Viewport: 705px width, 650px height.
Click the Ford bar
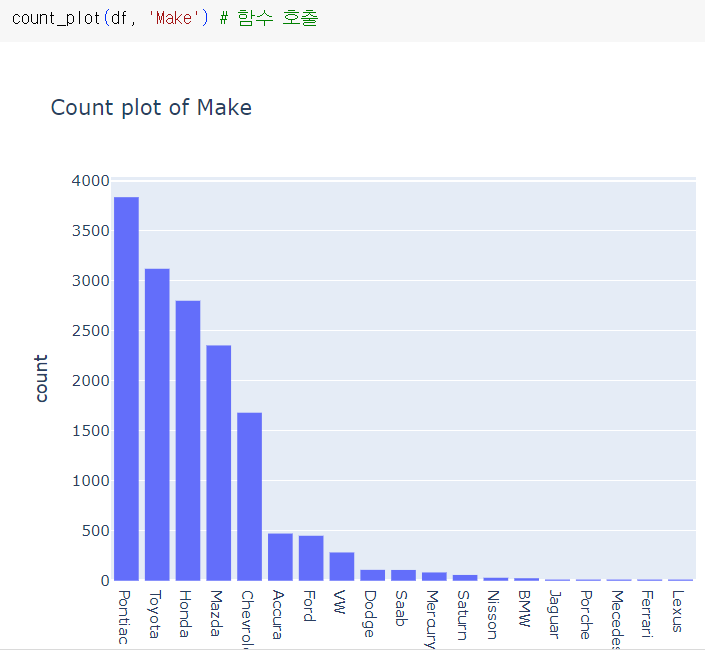pos(311,558)
